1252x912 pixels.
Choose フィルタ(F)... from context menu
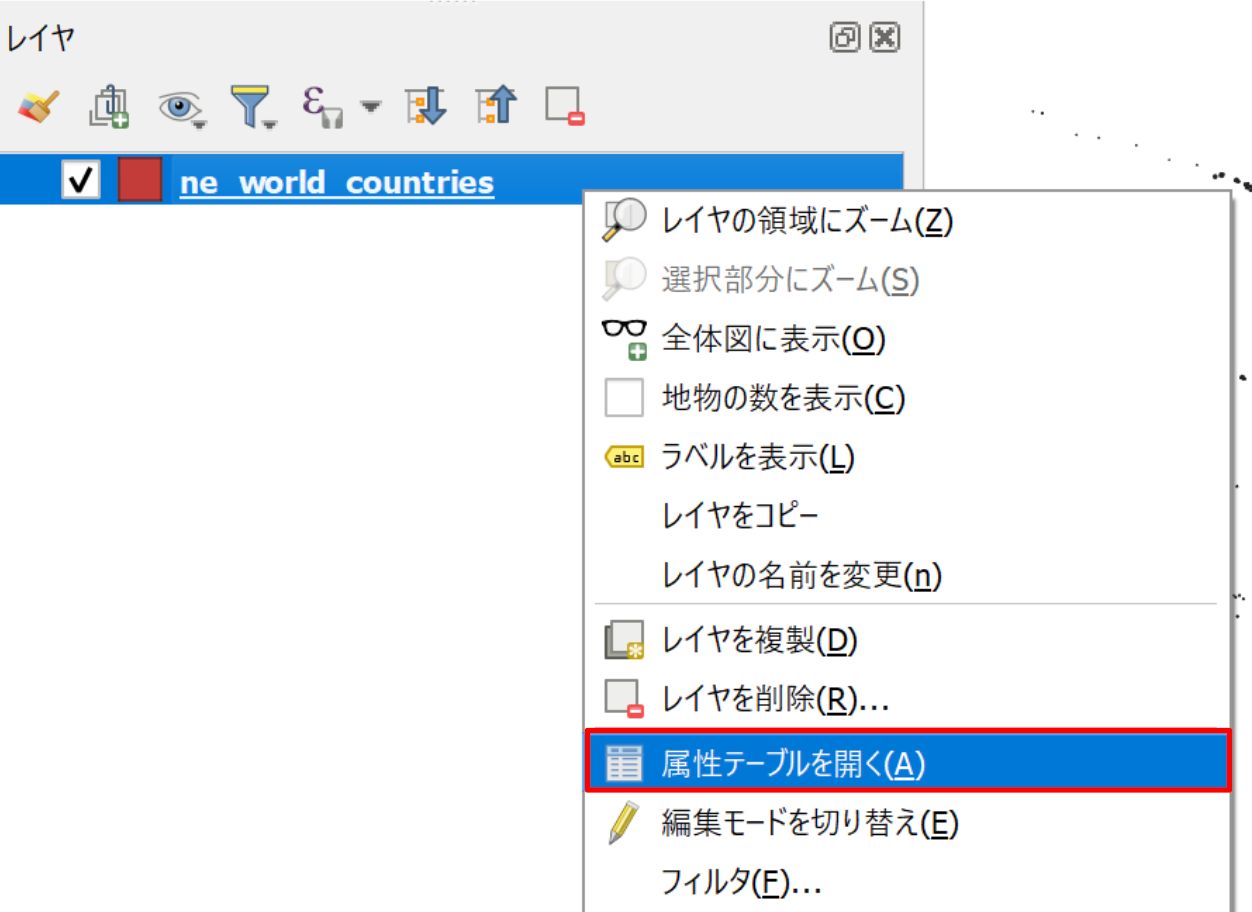[x=906, y=882]
